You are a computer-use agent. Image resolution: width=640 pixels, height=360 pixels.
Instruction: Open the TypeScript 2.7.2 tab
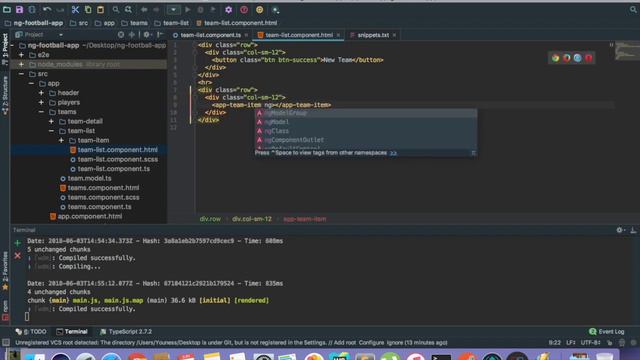[126, 331]
